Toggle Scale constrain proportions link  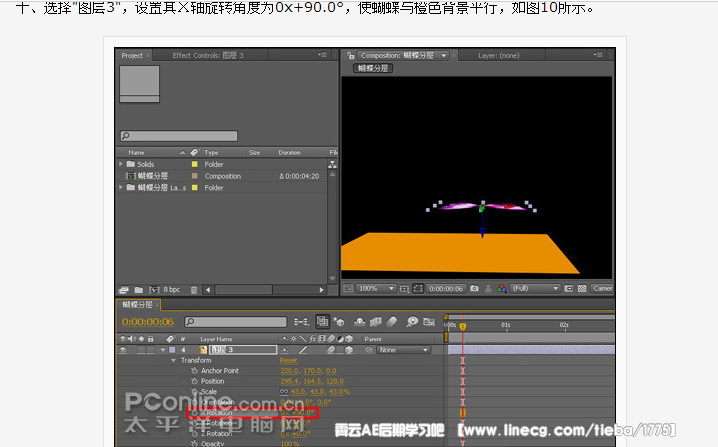tap(284, 392)
